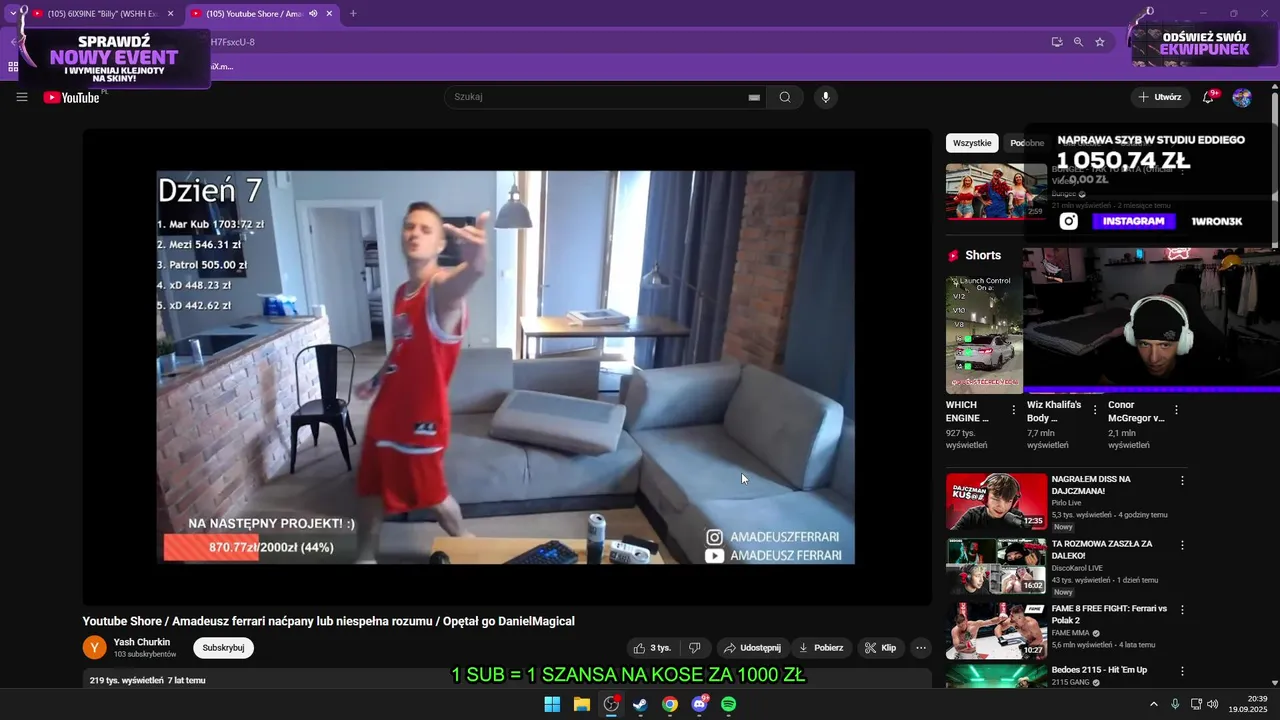Click the cast/install icon in address bar
Image resolution: width=1280 pixels, height=720 pixels.
tap(1057, 42)
